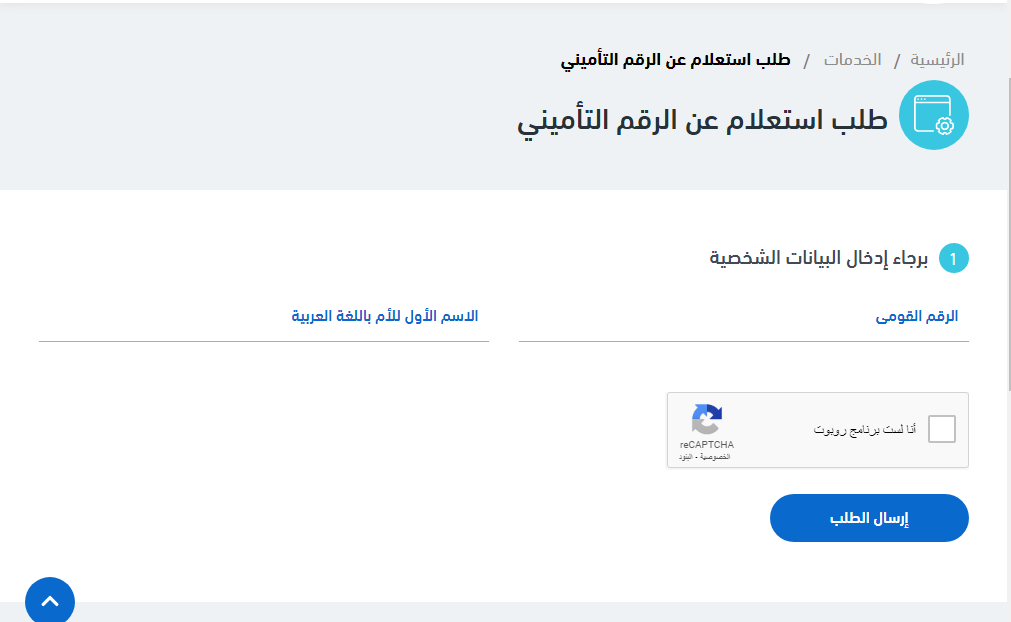Click breadcrumb item طلب استعلام عن الرقم التأميني
This screenshot has width=1011, height=622.
tap(675, 59)
